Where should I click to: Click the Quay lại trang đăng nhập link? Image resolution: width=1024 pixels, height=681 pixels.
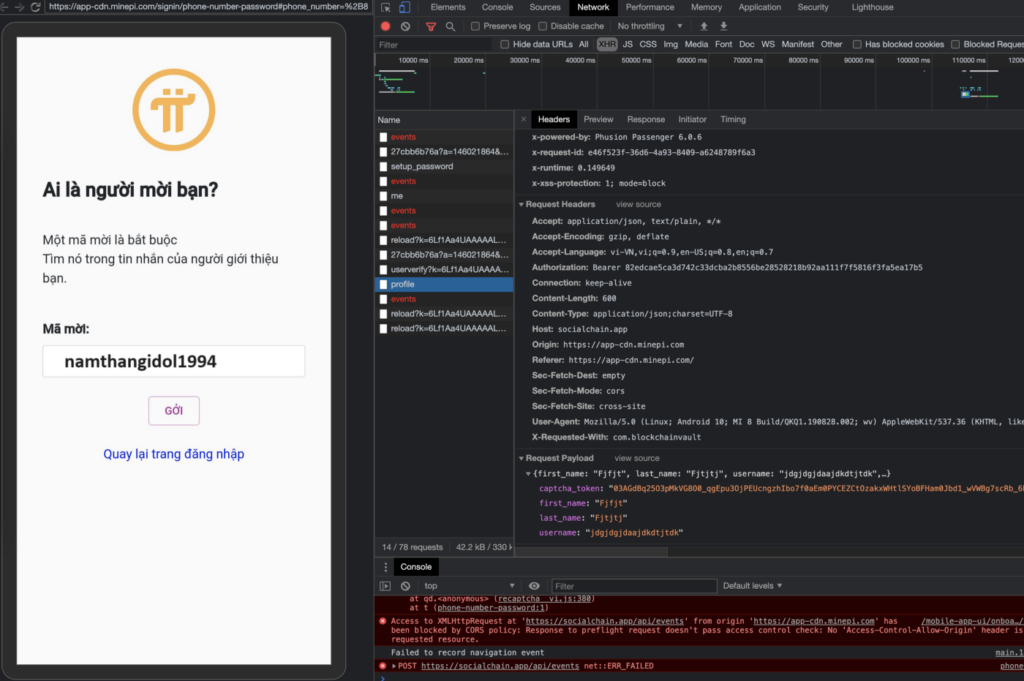tap(173, 454)
